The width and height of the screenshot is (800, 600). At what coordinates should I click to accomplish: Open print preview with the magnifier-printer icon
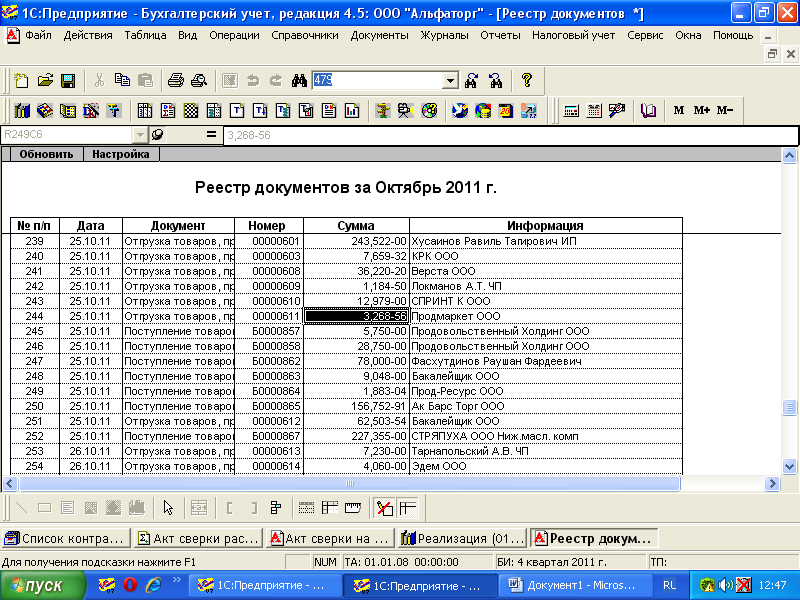click(x=198, y=81)
